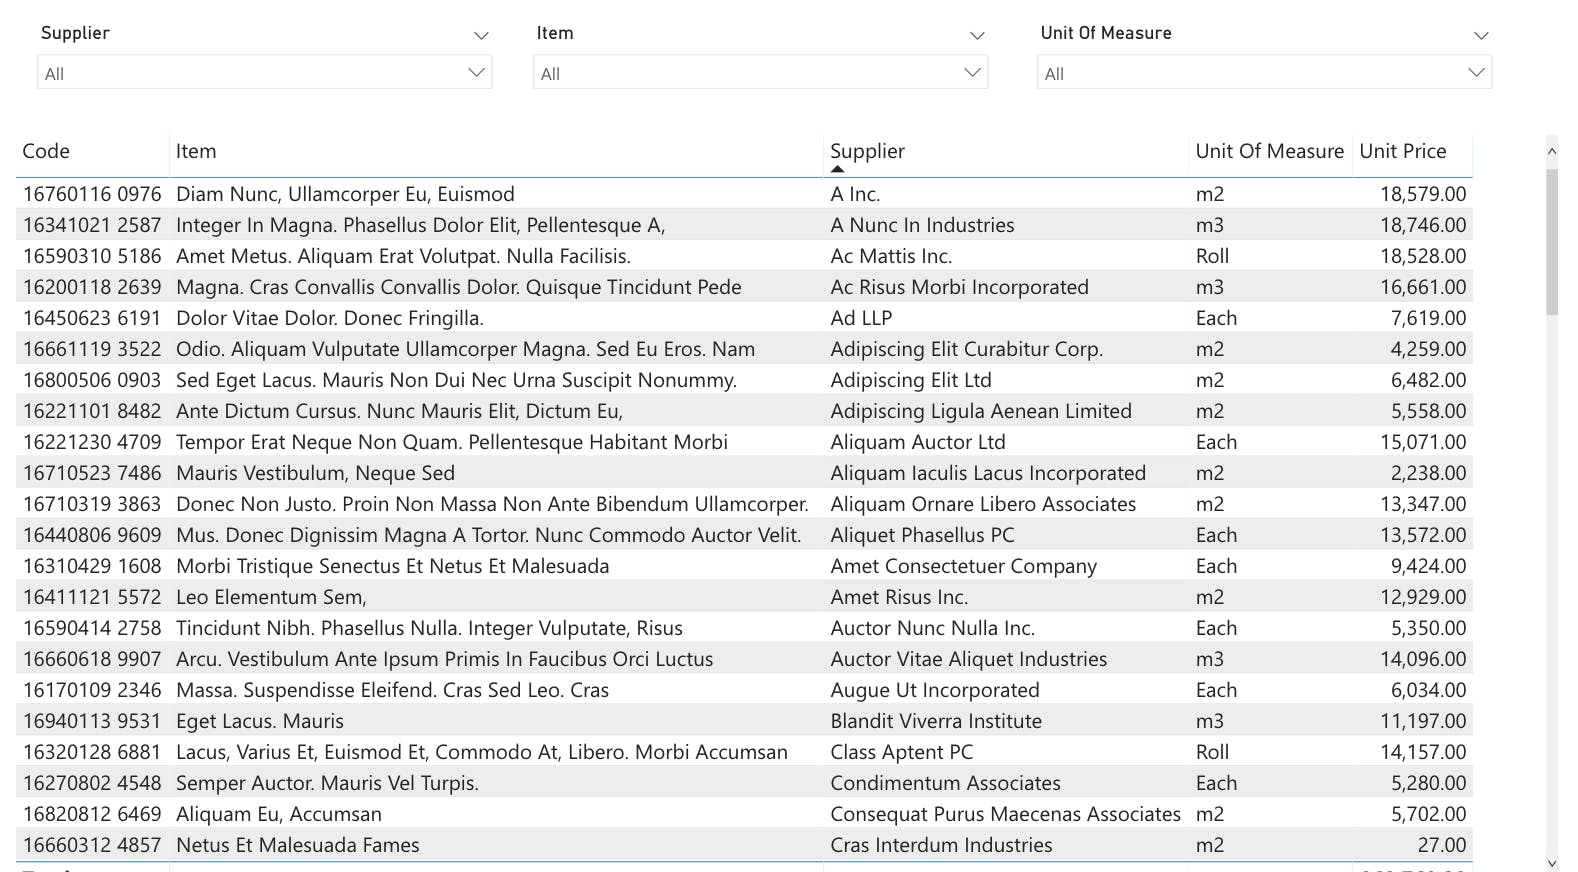Click item 'Diam Nunc, Ullamcorper Eu, Euismod'
1578x872 pixels.
point(345,194)
